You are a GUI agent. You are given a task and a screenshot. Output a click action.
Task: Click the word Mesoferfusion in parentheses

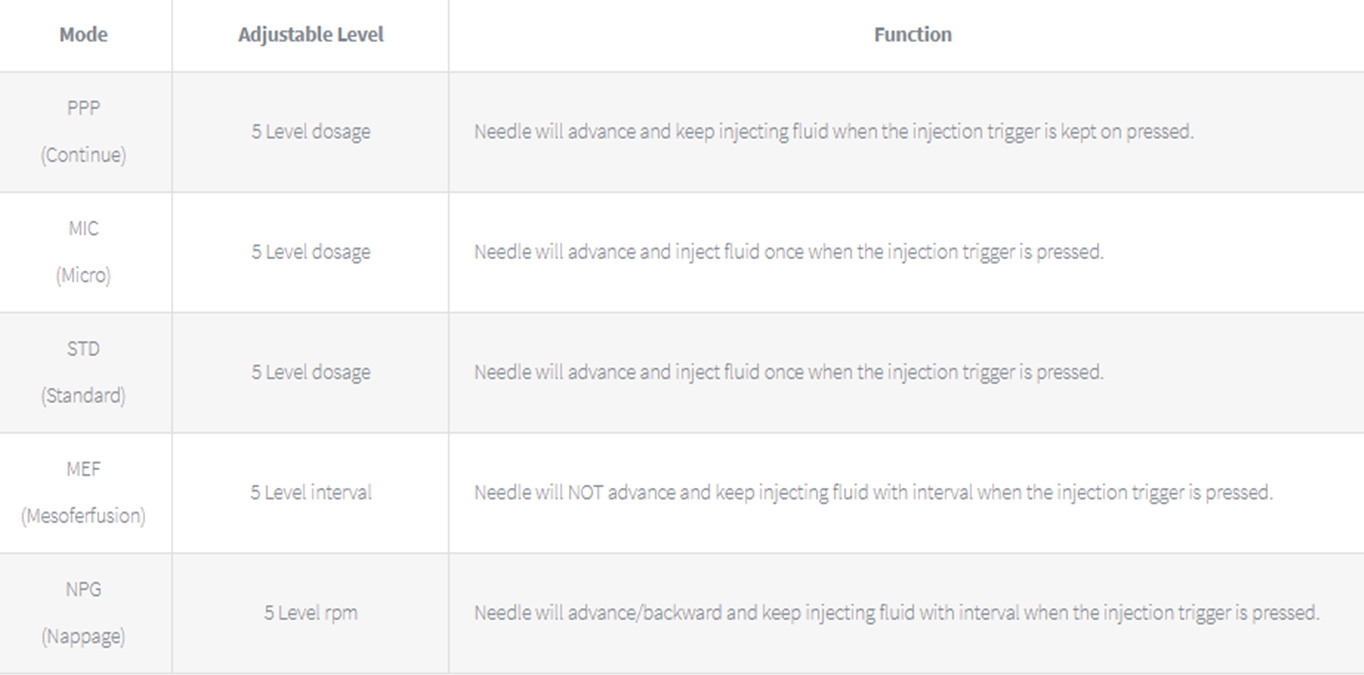83,516
